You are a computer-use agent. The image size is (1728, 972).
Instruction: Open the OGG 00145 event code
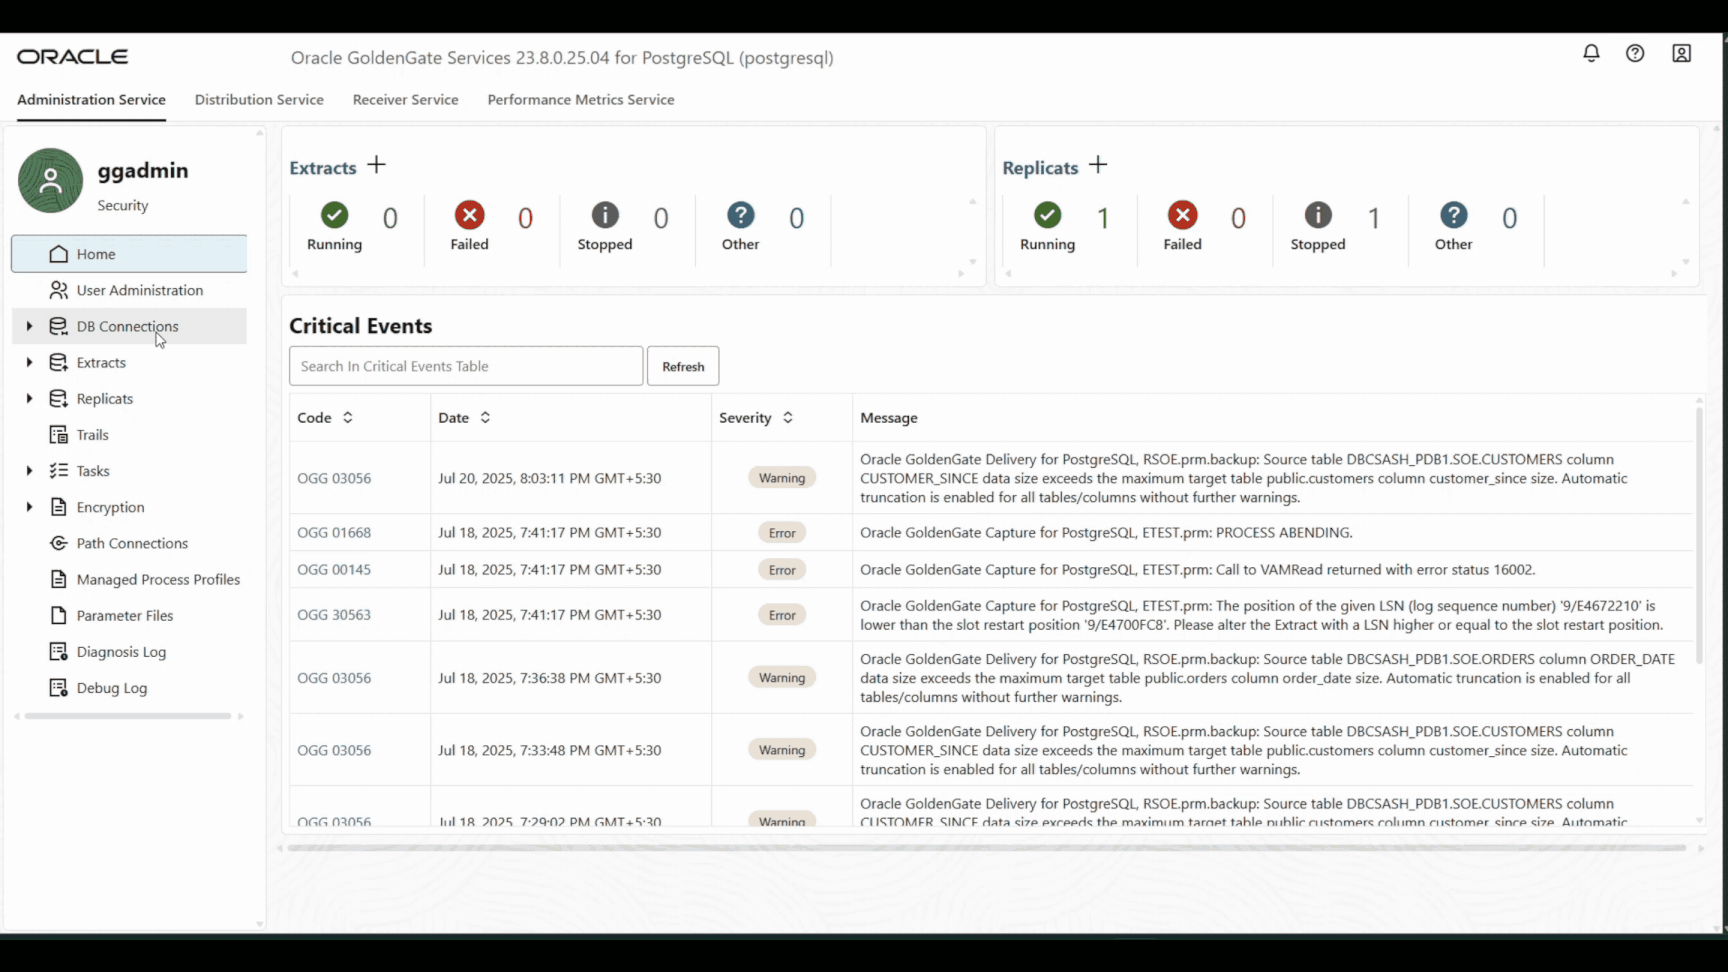coord(334,570)
